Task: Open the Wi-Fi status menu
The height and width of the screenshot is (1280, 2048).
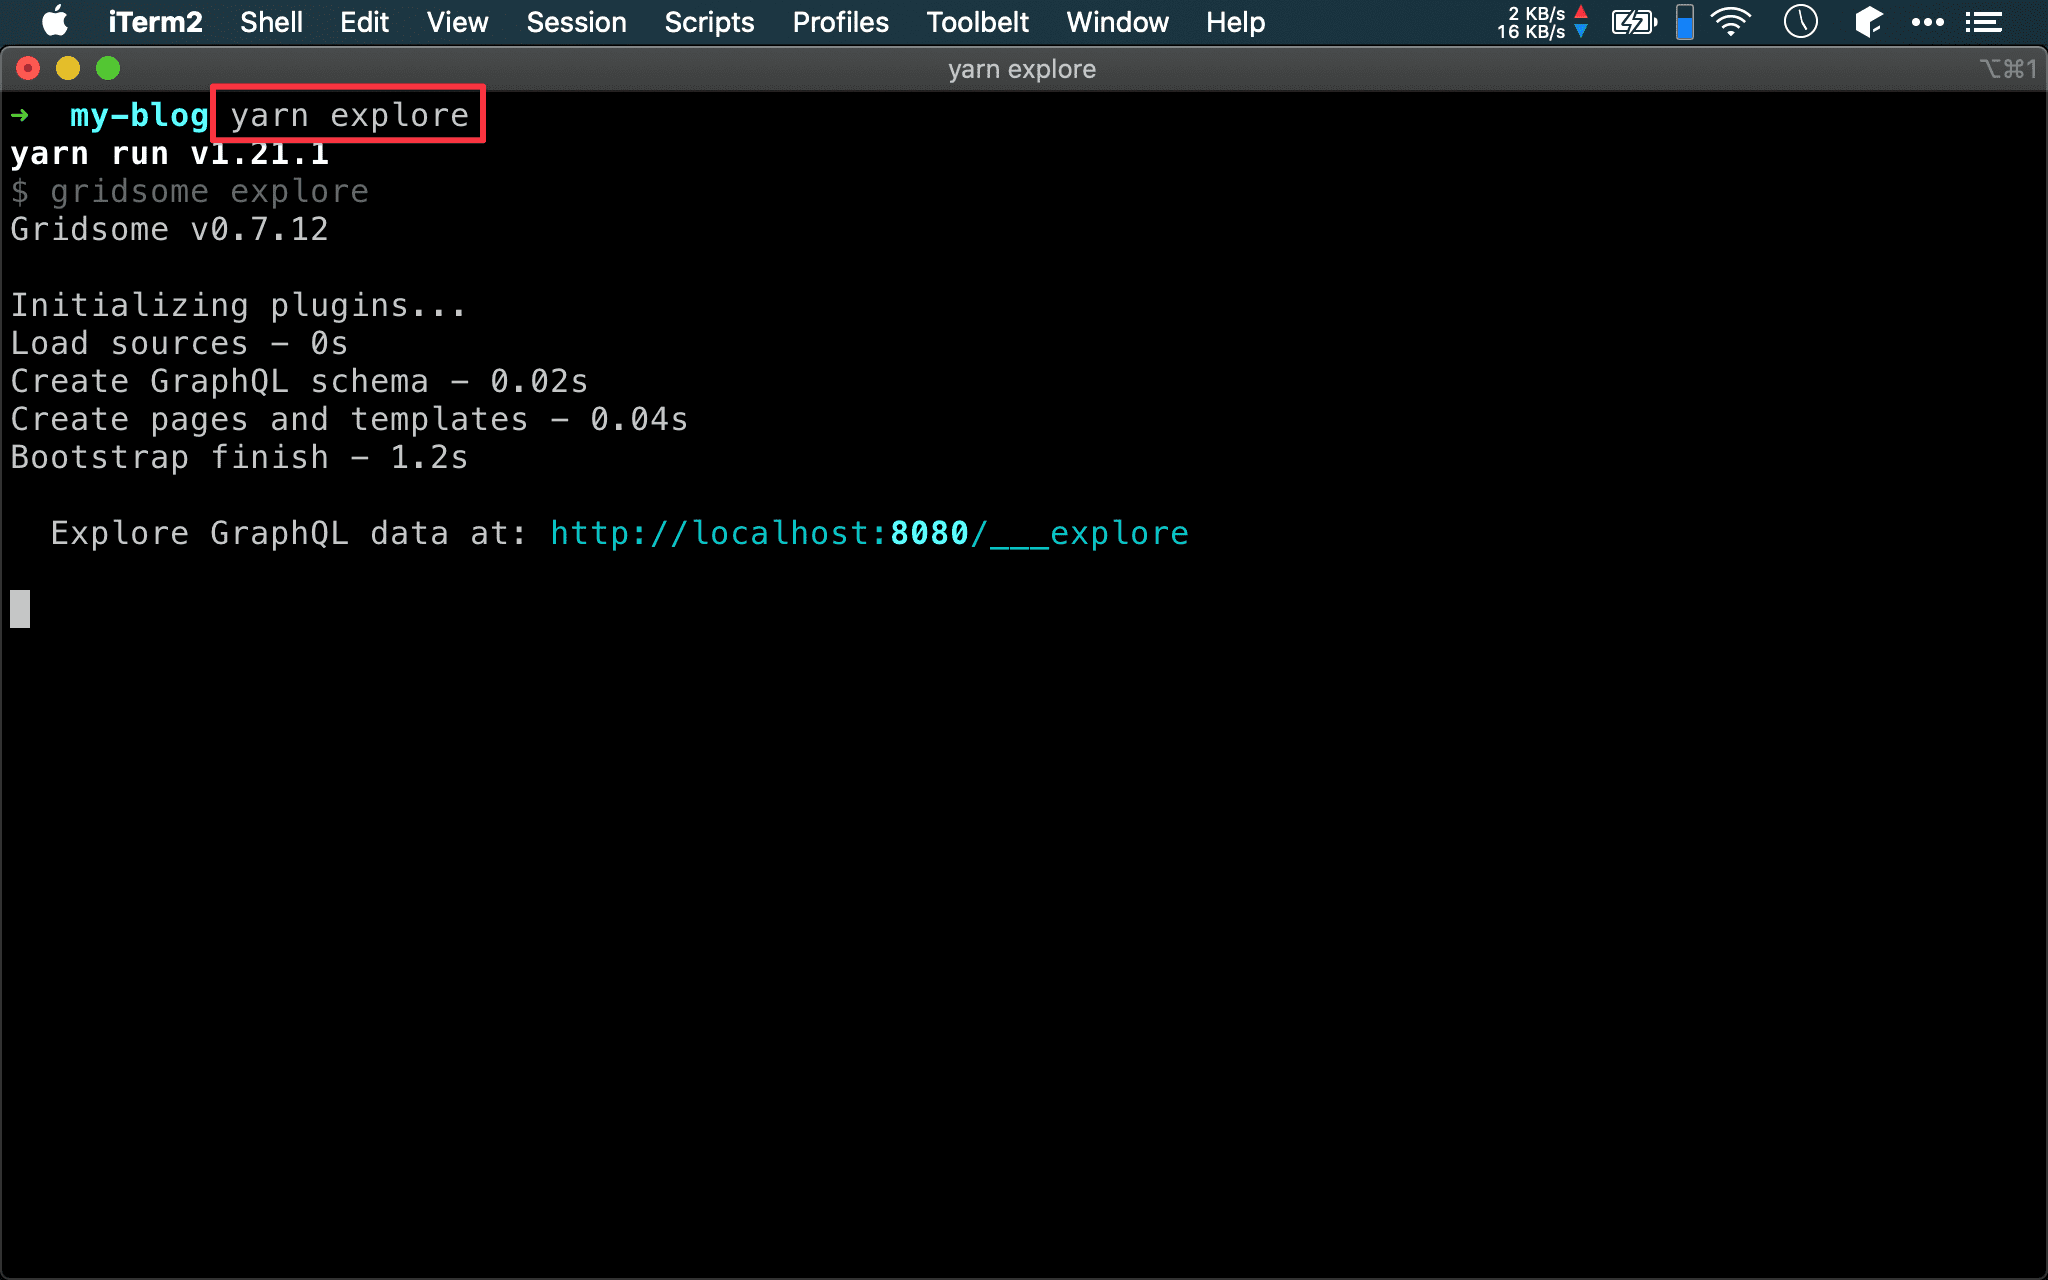Action: [x=1731, y=22]
